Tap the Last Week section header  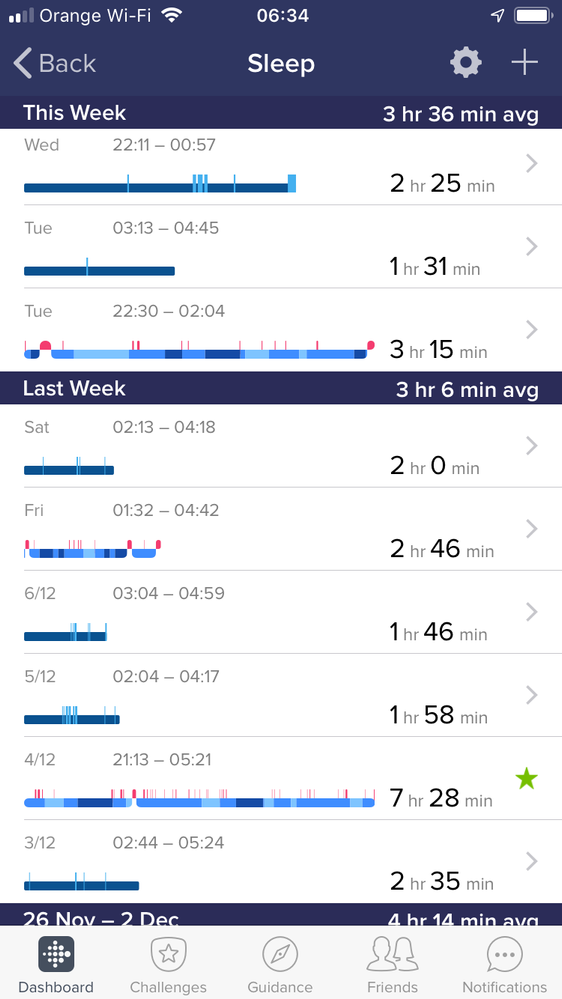point(281,389)
